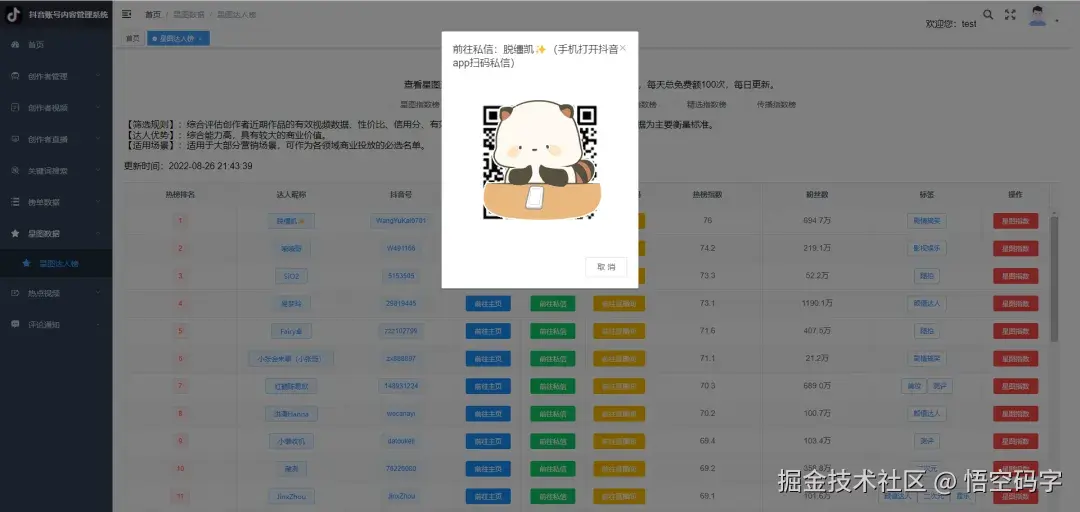Click the Douyin ID WangYuKai0781
Viewport: 1080px width, 512px height.
point(401,221)
